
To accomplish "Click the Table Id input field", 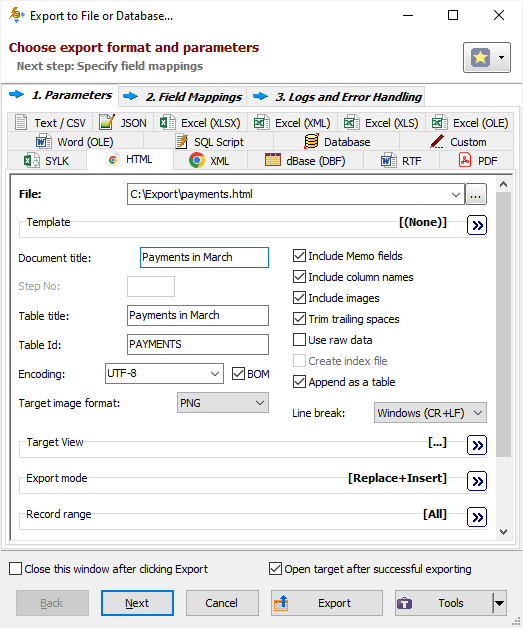I will 198,344.
